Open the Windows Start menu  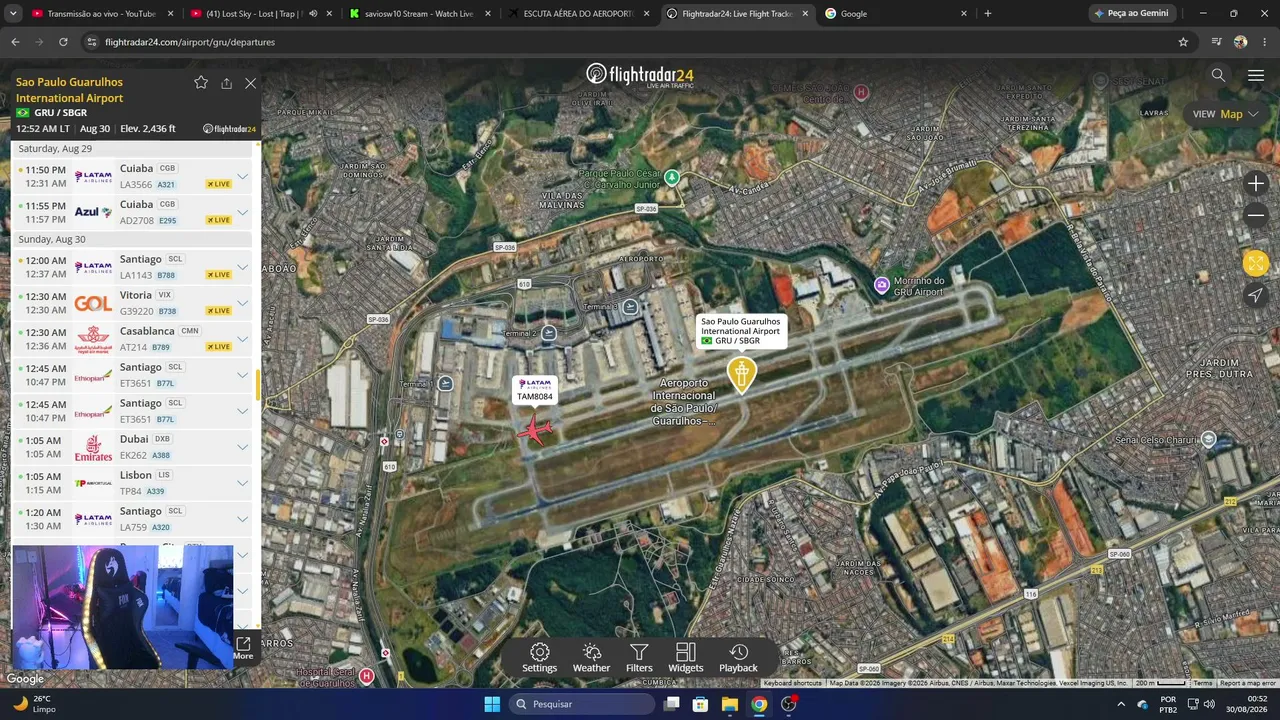[x=492, y=704]
